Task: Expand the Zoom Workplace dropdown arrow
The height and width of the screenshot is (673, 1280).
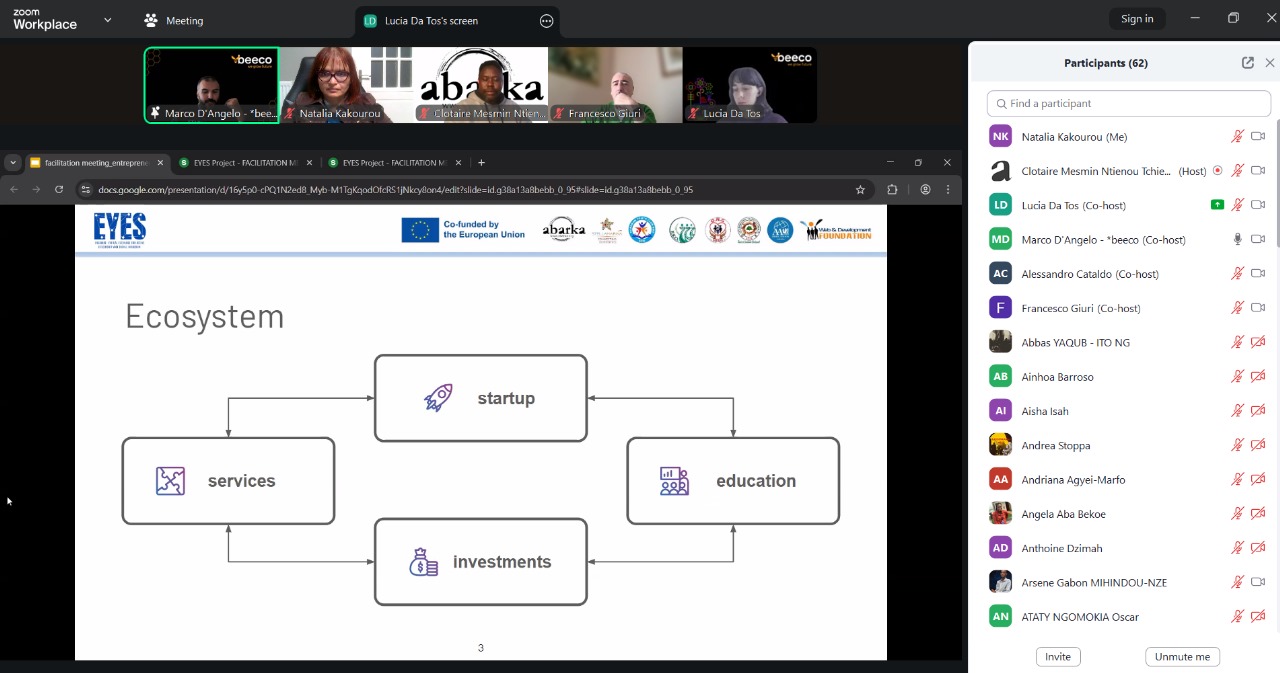Action: (x=108, y=20)
